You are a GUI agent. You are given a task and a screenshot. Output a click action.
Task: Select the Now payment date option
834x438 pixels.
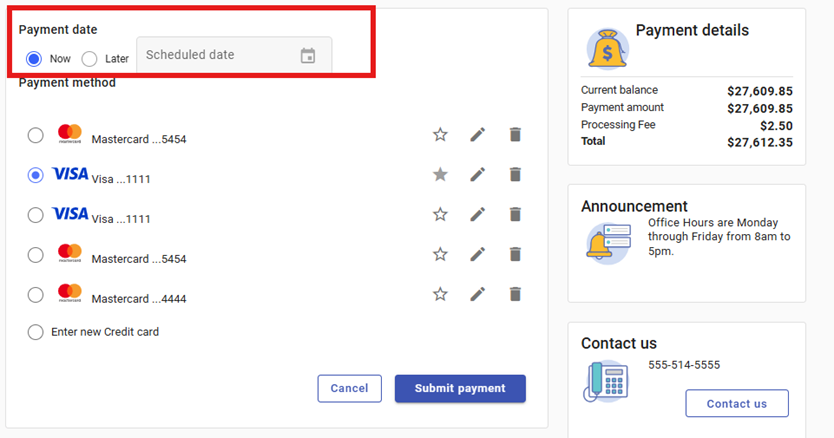click(x=35, y=59)
